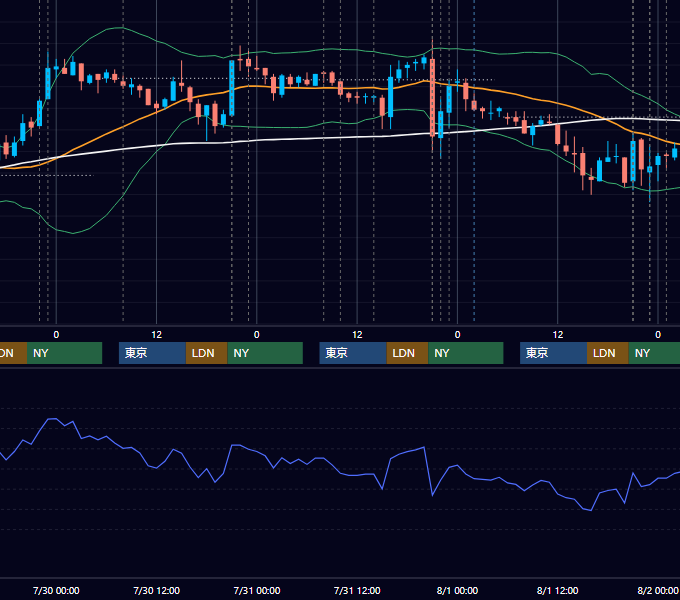680x600 pixels.
Task: Click the hour label 12 for 7/30
Action: pyautogui.click(x=157, y=335)
